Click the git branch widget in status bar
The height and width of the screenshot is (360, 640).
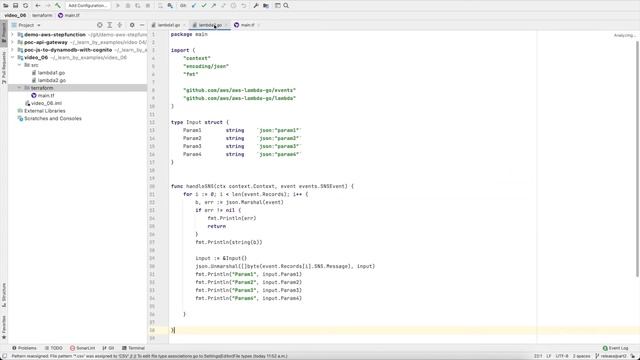tap(611, 356)
